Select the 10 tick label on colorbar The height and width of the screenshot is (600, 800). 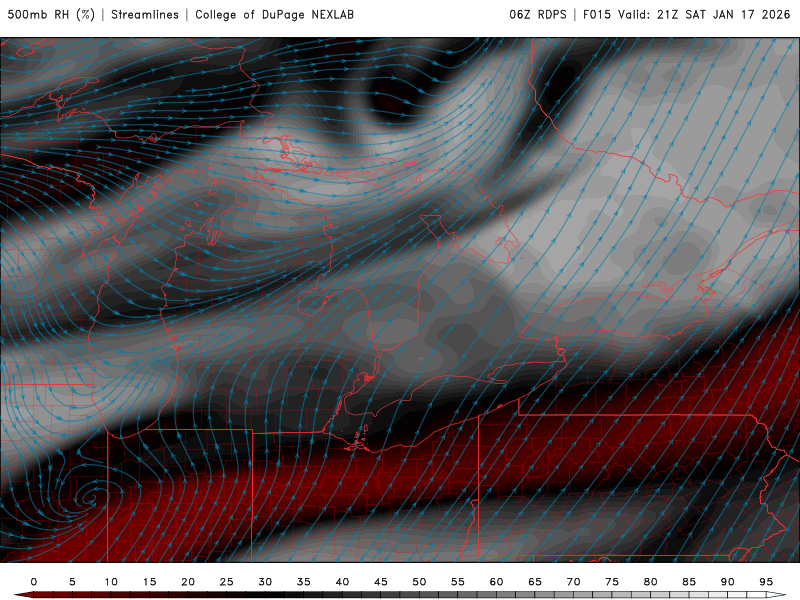click(111, 582)
